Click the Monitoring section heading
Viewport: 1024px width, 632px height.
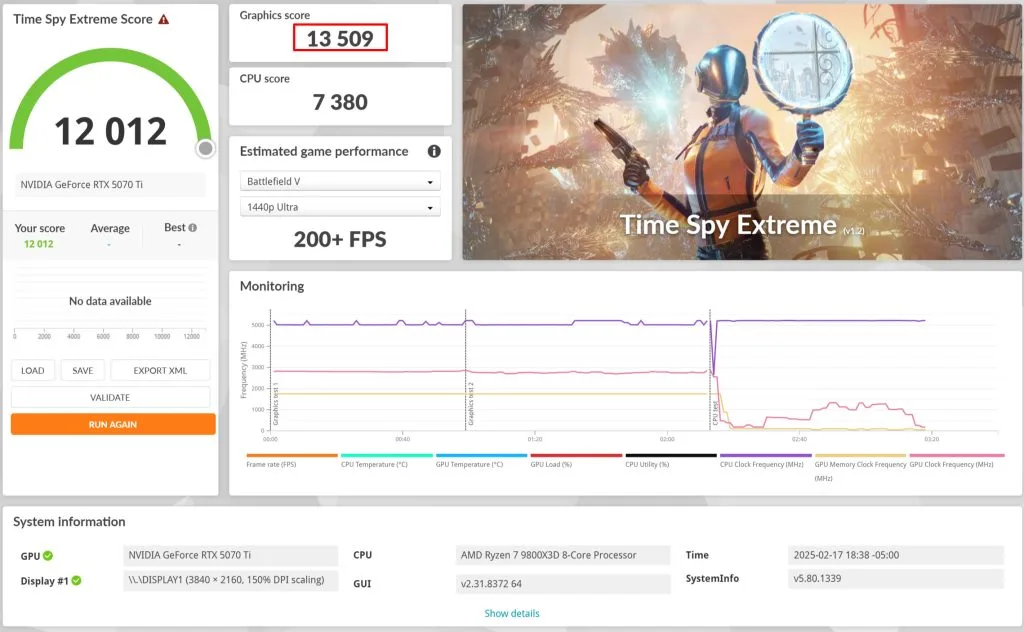click(272, 286)
